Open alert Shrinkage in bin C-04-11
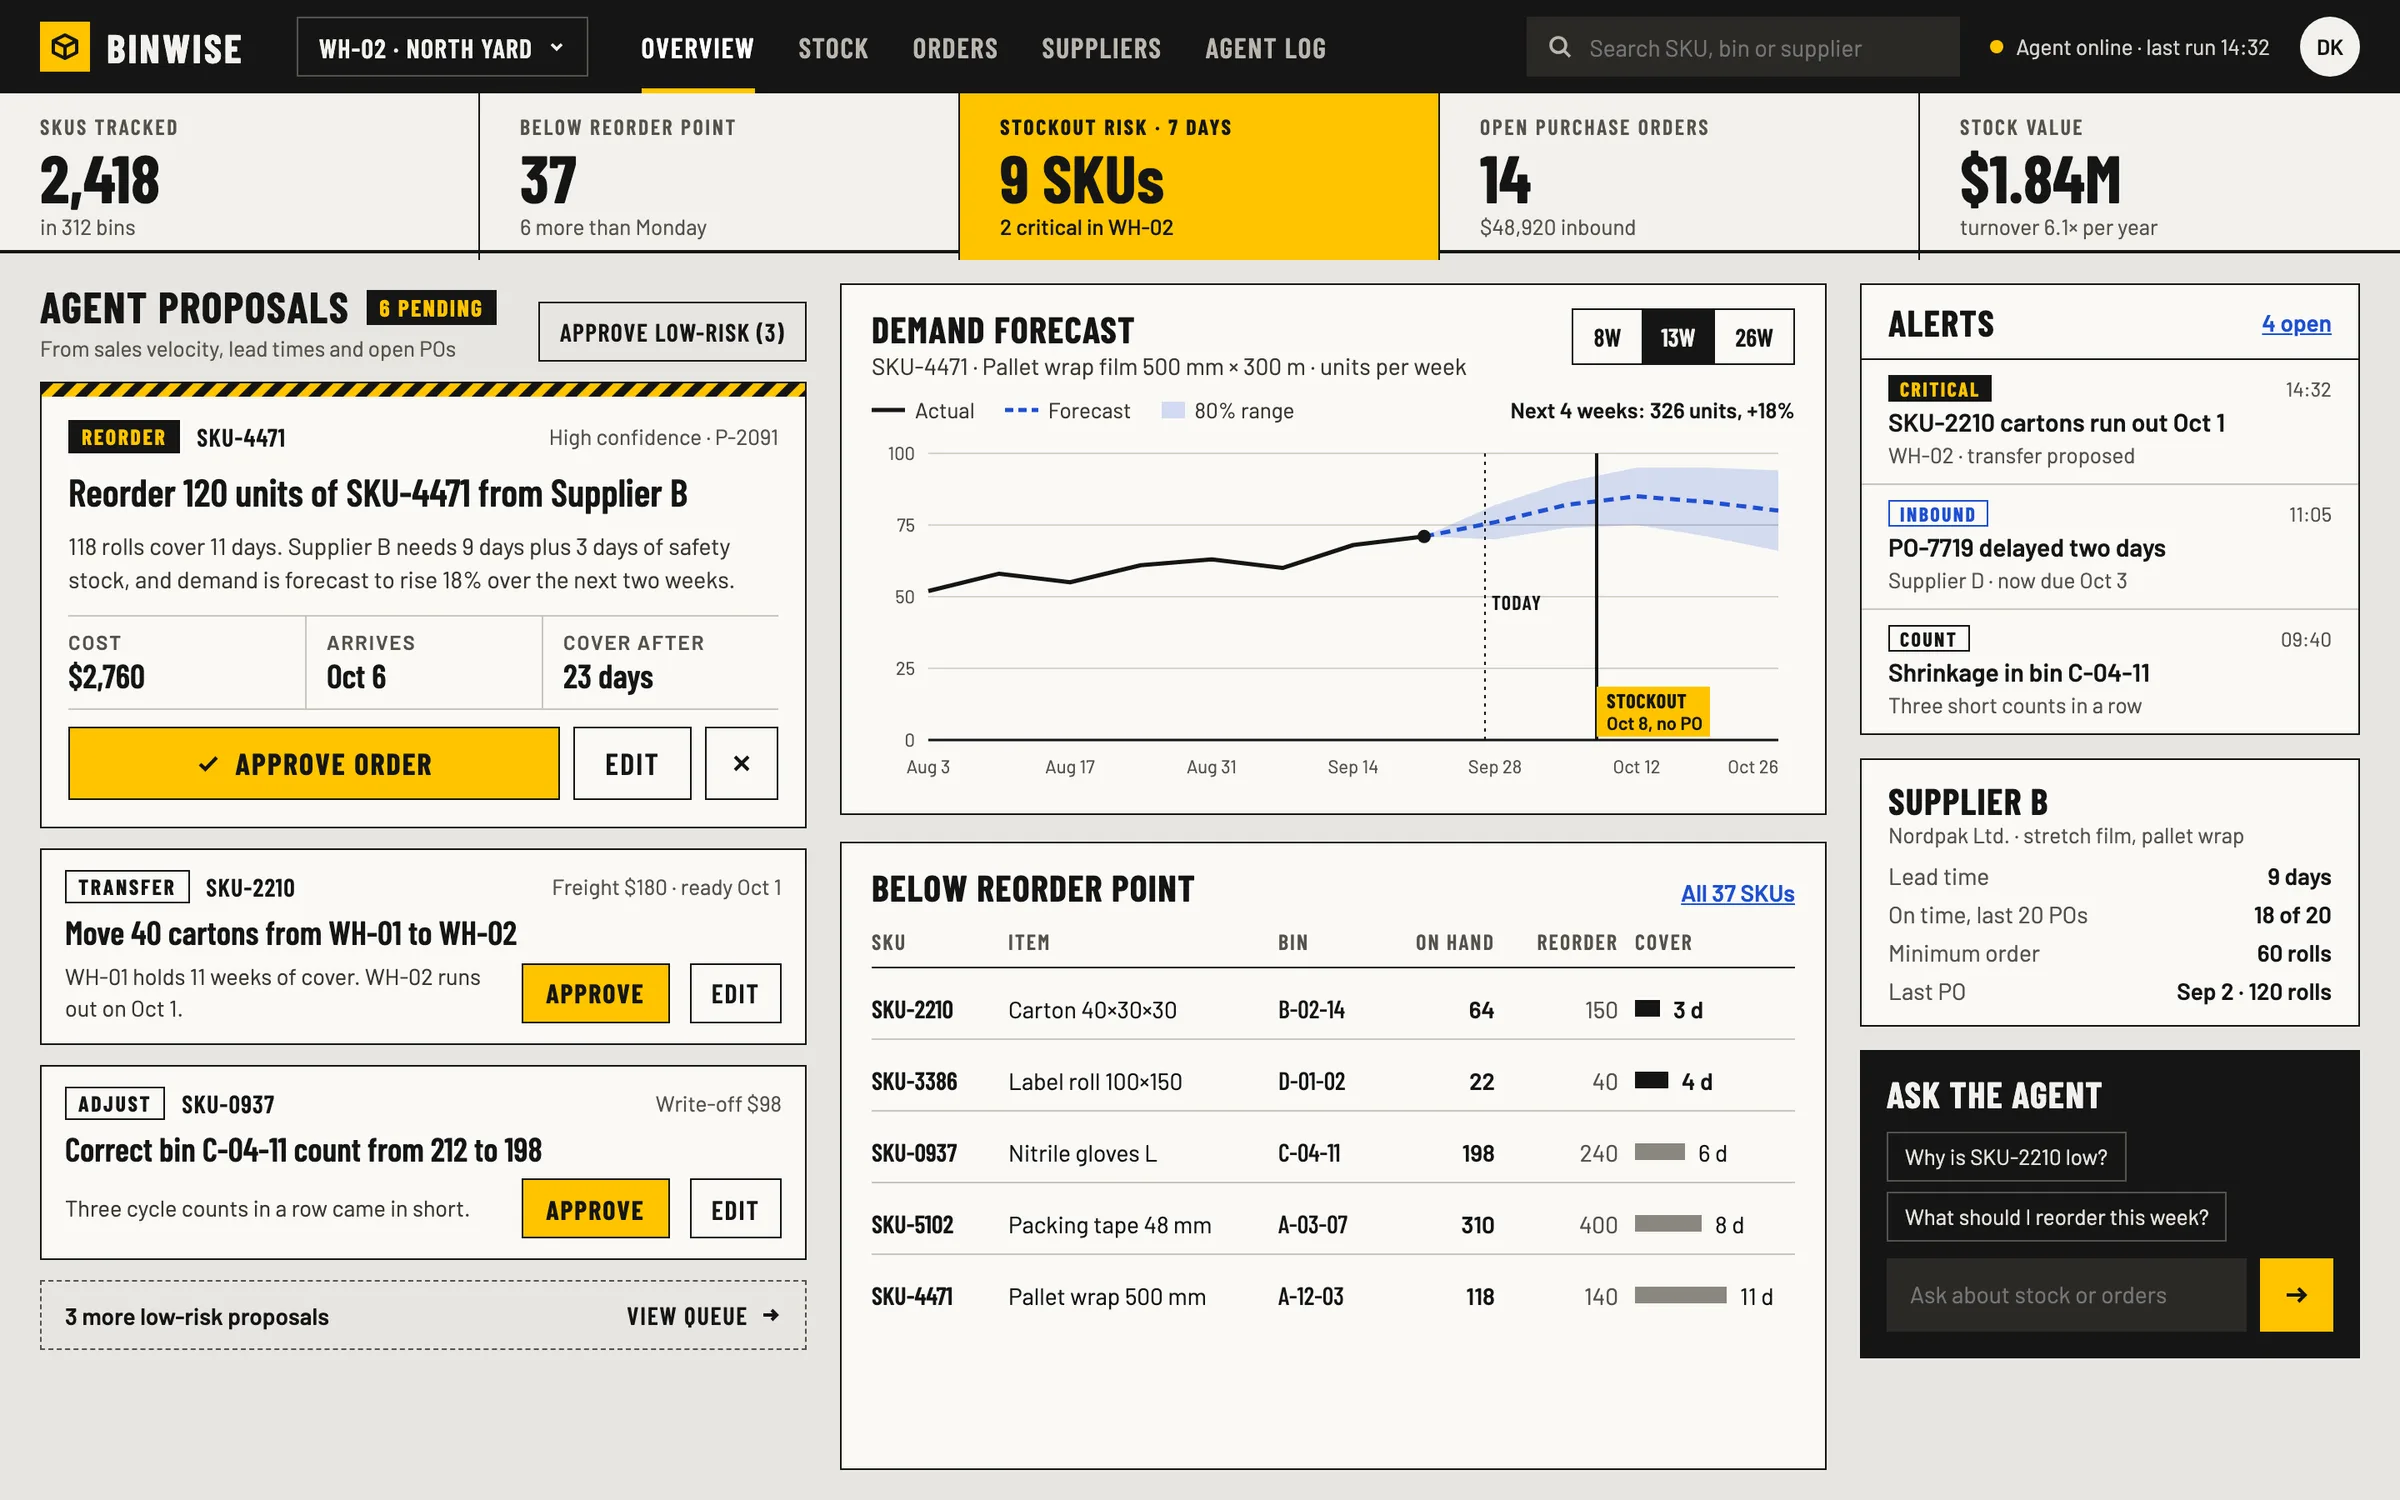Screen dimensions: 2400x1500 click(2109, 672)
